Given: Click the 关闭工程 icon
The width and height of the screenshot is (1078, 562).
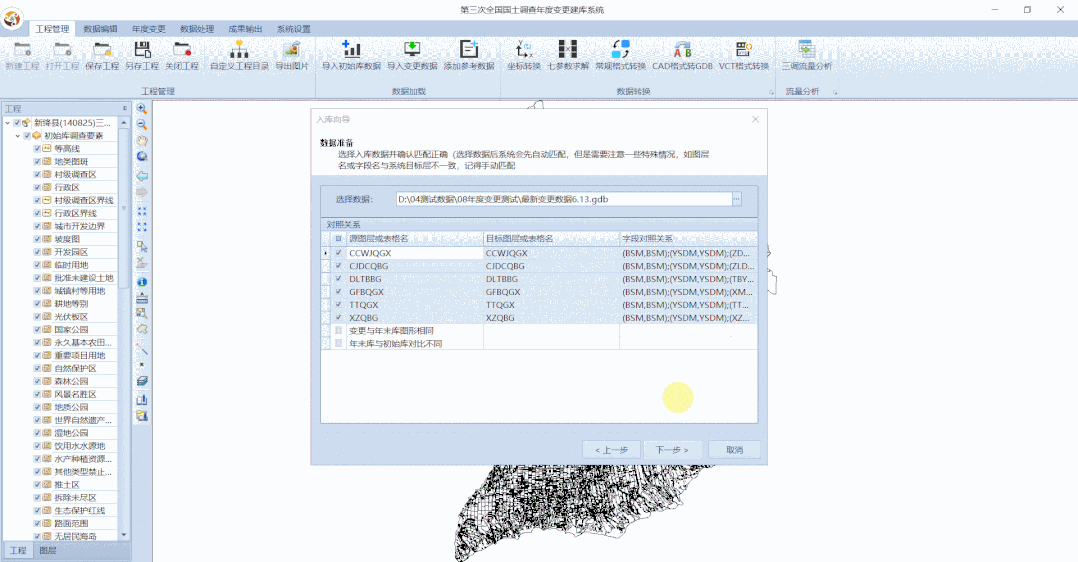Looking at the screenshot, I should [x=182, y=55].
